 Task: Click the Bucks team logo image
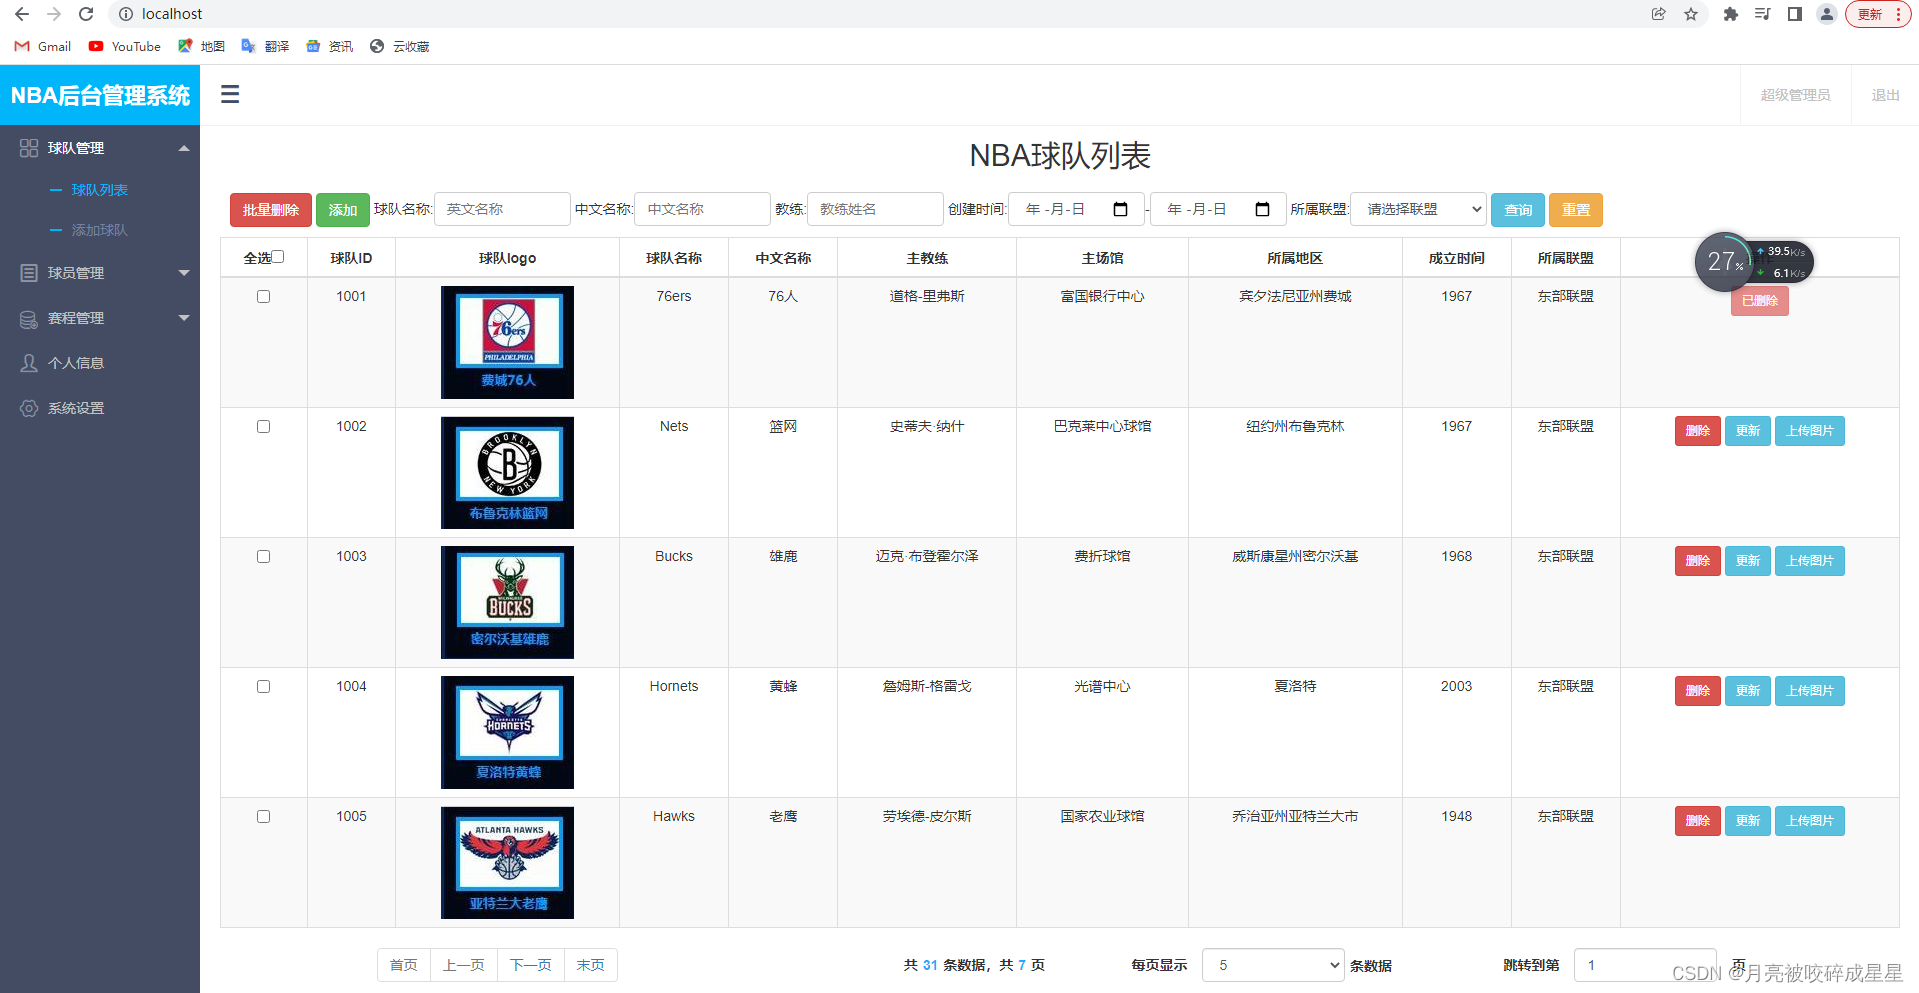point(508,602)
